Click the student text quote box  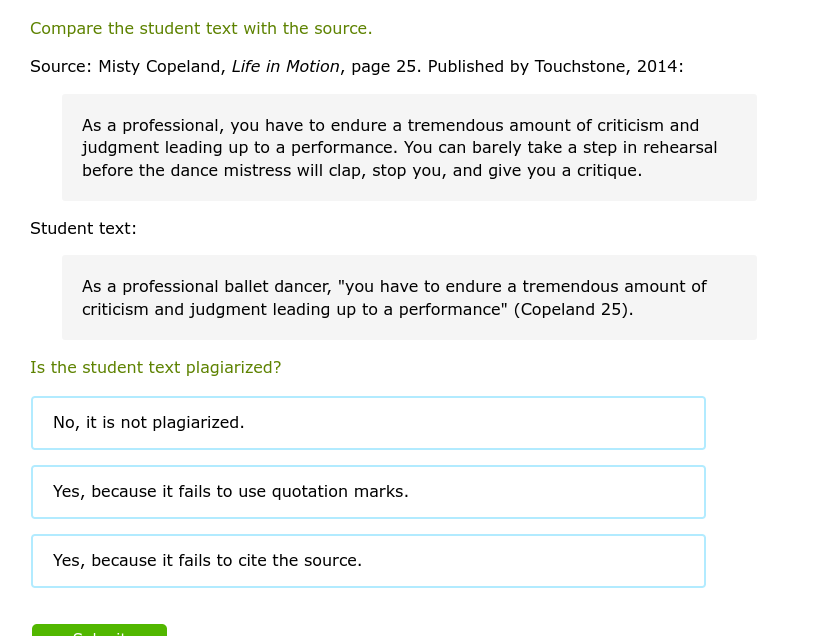(x=409, y=297)
